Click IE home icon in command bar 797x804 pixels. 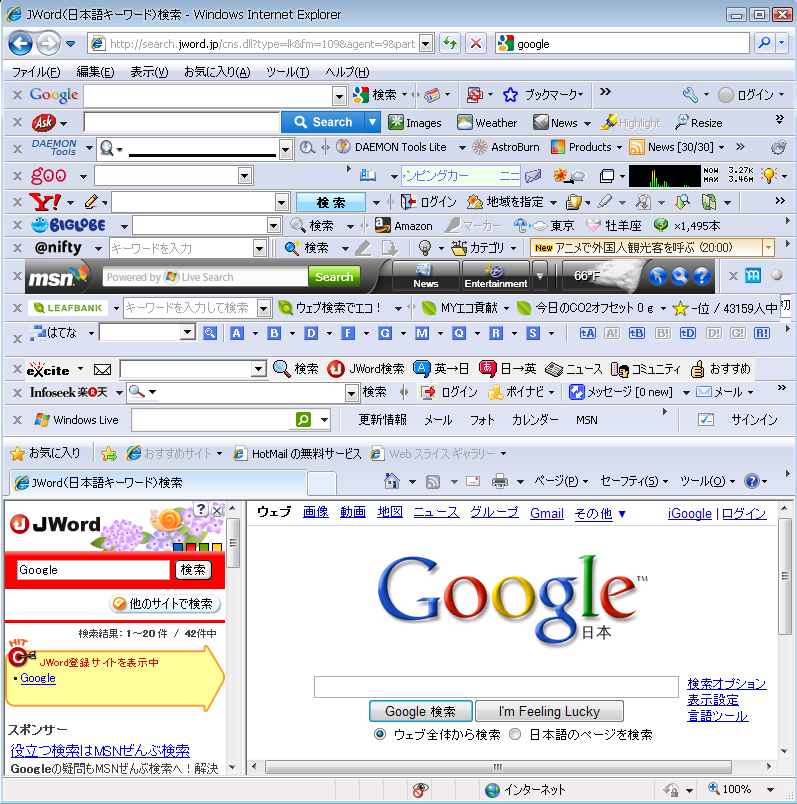(392, 481)
